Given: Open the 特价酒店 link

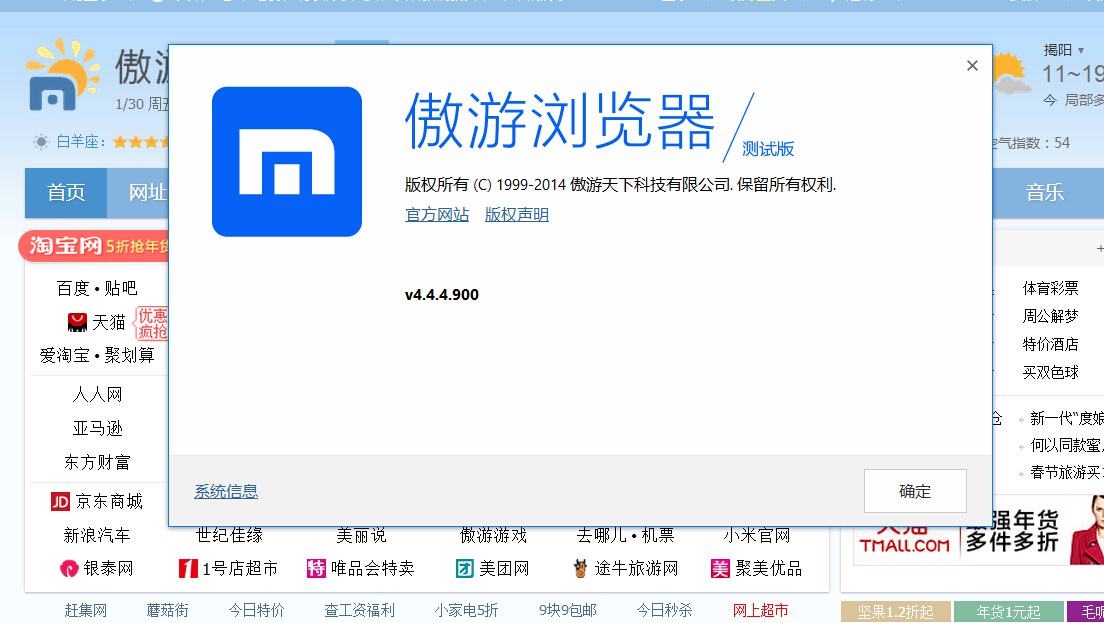Looking at the screenshot, I should (1050, 344).
